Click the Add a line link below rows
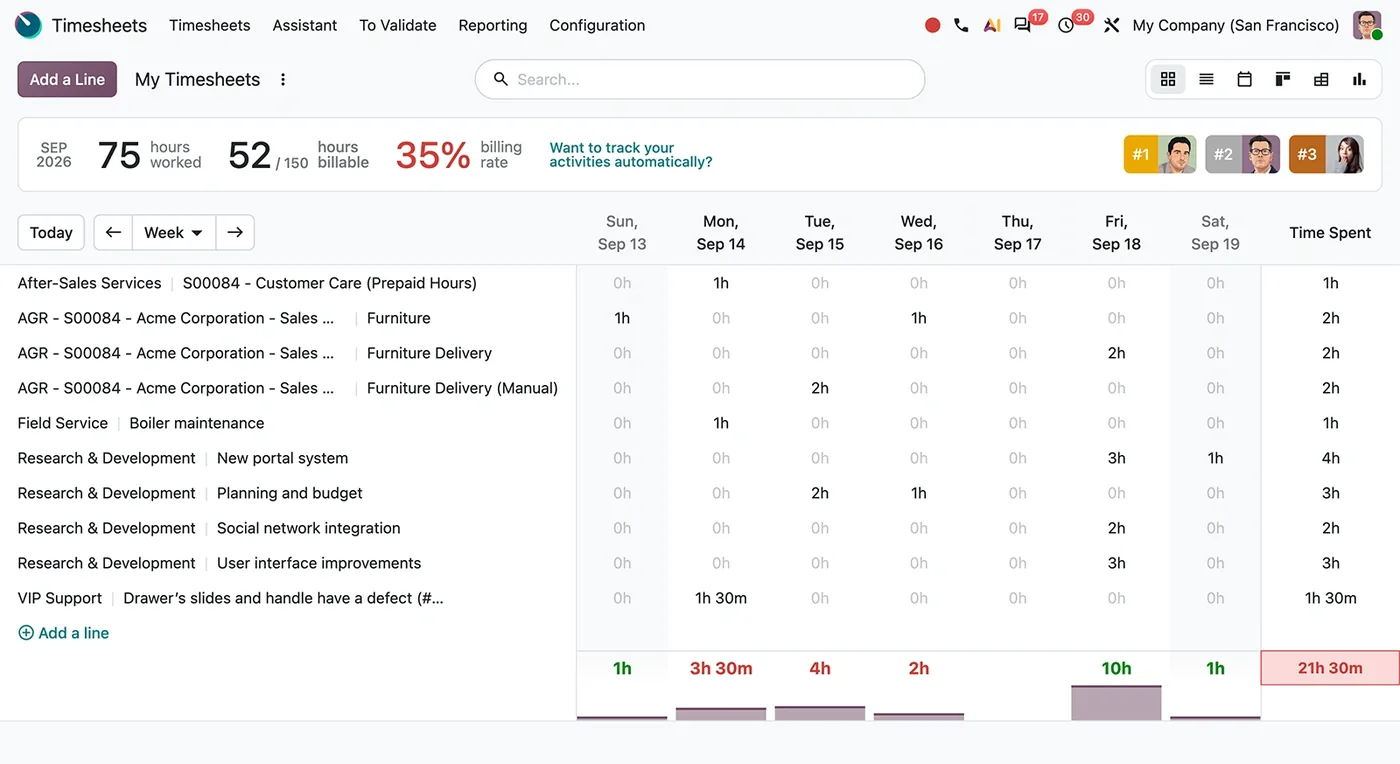 click(x=64, y=633)
